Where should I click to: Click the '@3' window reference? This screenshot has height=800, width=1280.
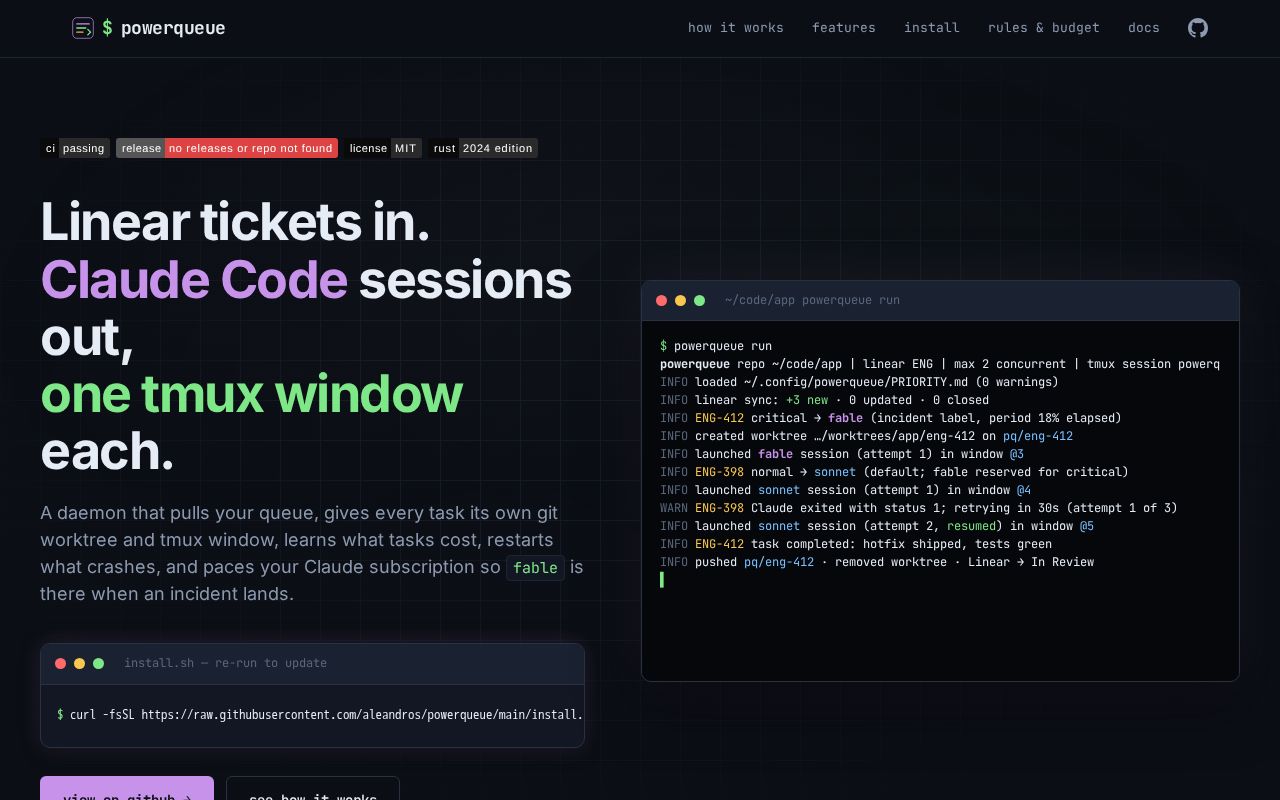coord(1016,454)
